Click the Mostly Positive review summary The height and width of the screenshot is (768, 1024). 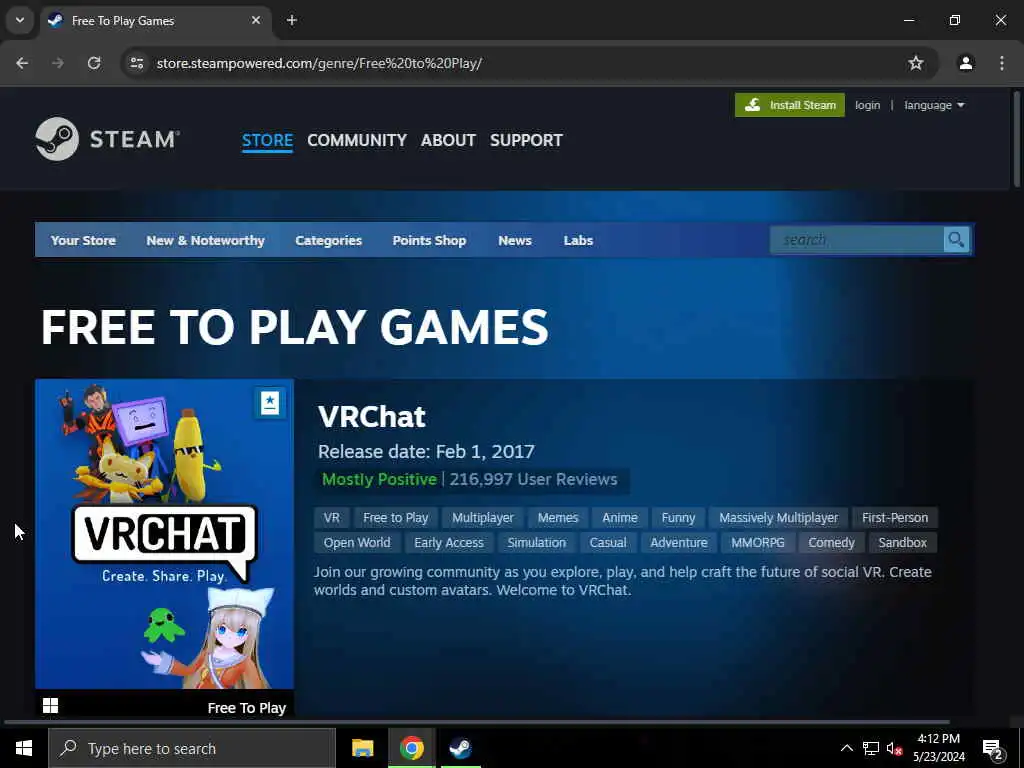click(379, 479)
